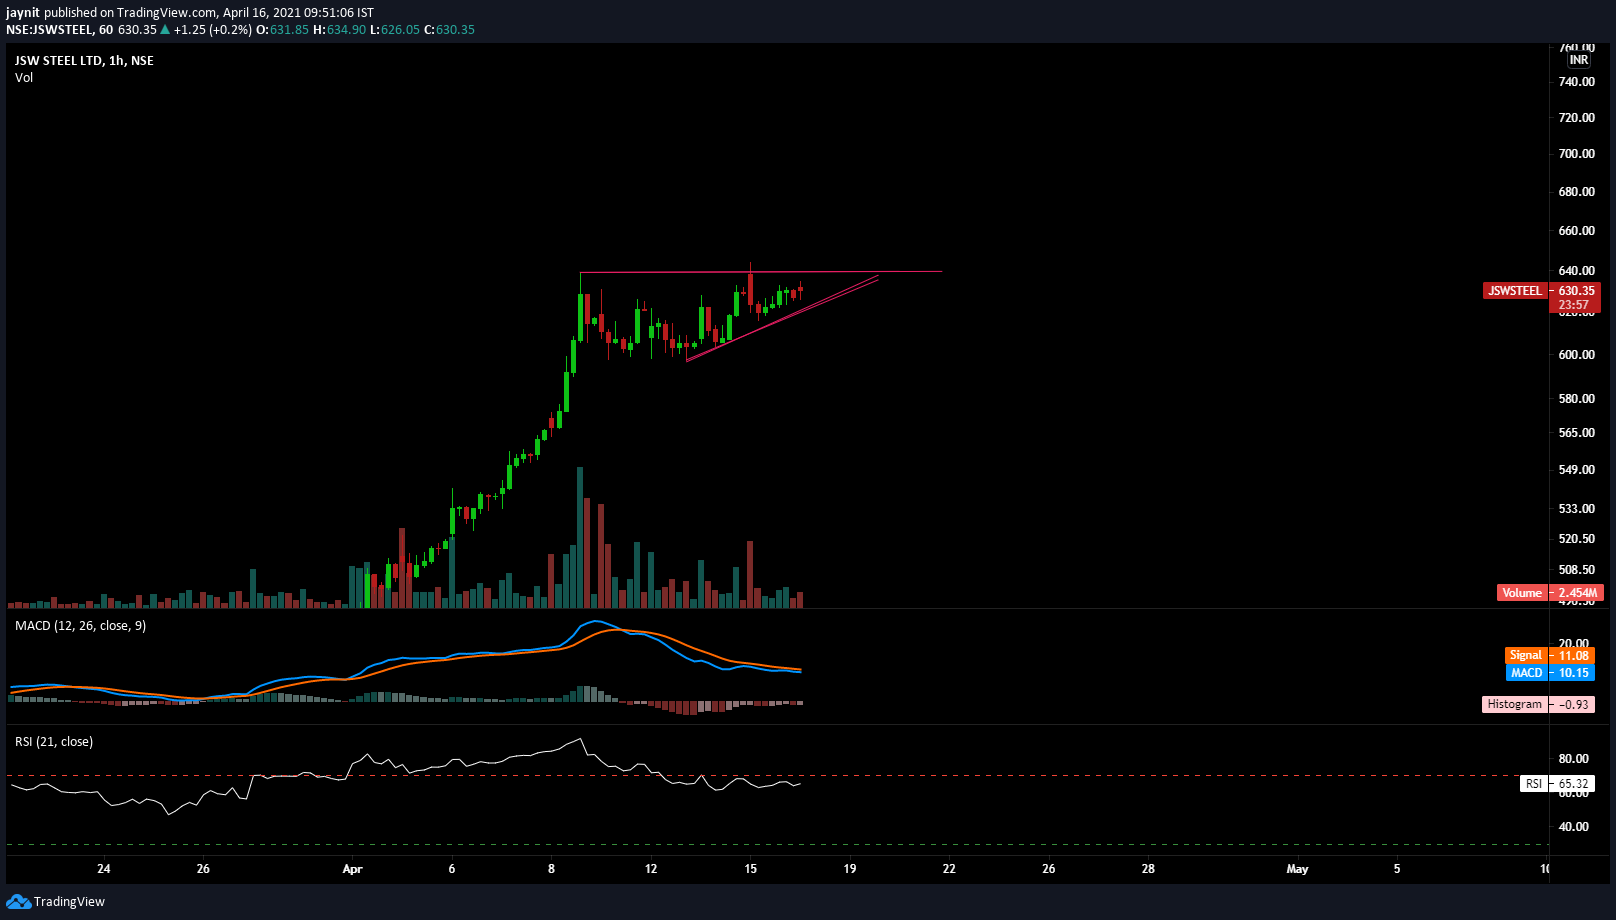Click the 549.00 price axis level
This screenshot has width=1616, height=920.
pos(1577,470)
